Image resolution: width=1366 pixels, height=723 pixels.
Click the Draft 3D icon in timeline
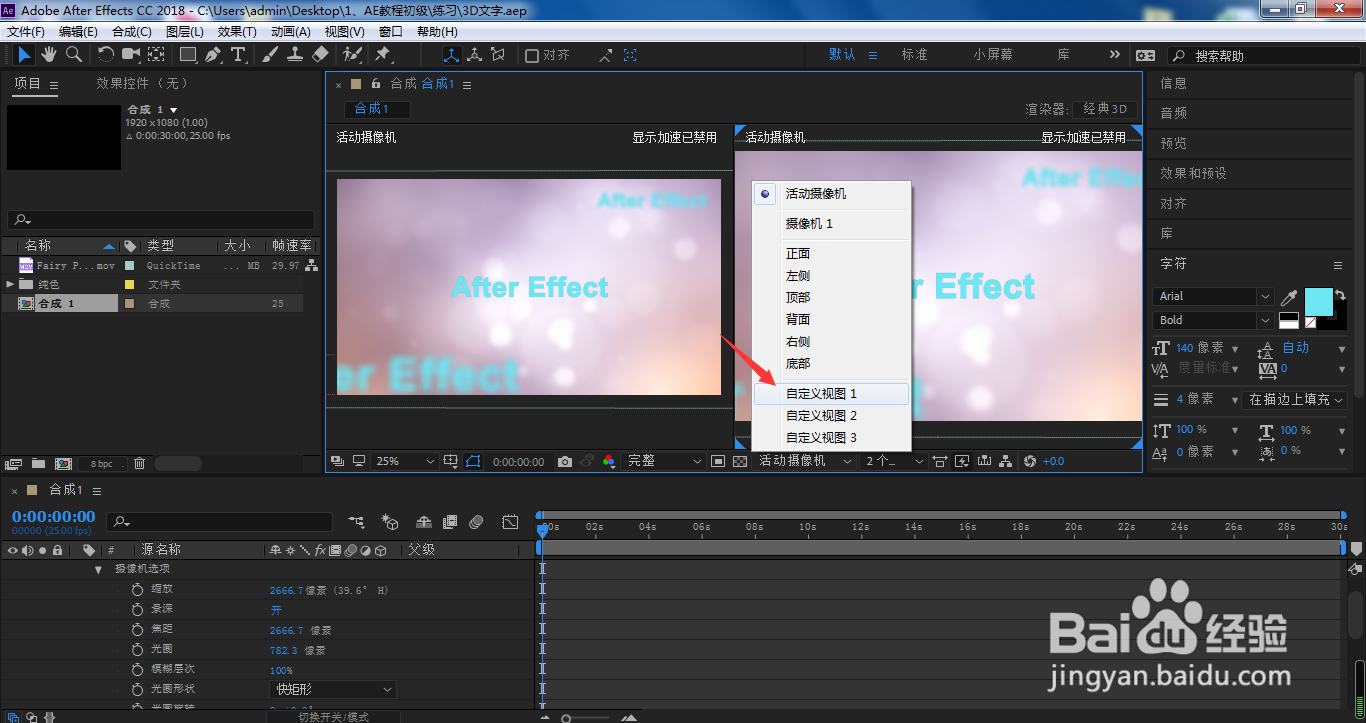pyautogui.click(x=390, y=522)
